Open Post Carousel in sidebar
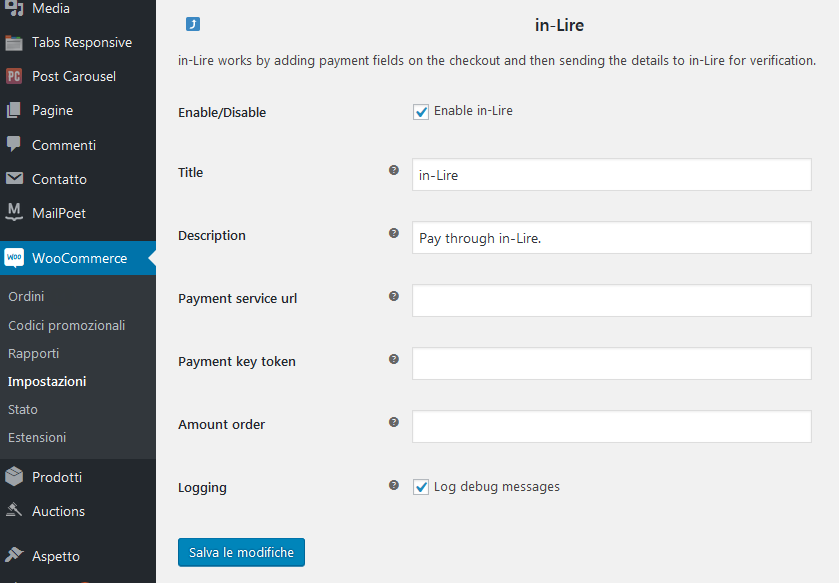This screenshot has height=583, width=839. pyautogui.click(x=73, y=76)
